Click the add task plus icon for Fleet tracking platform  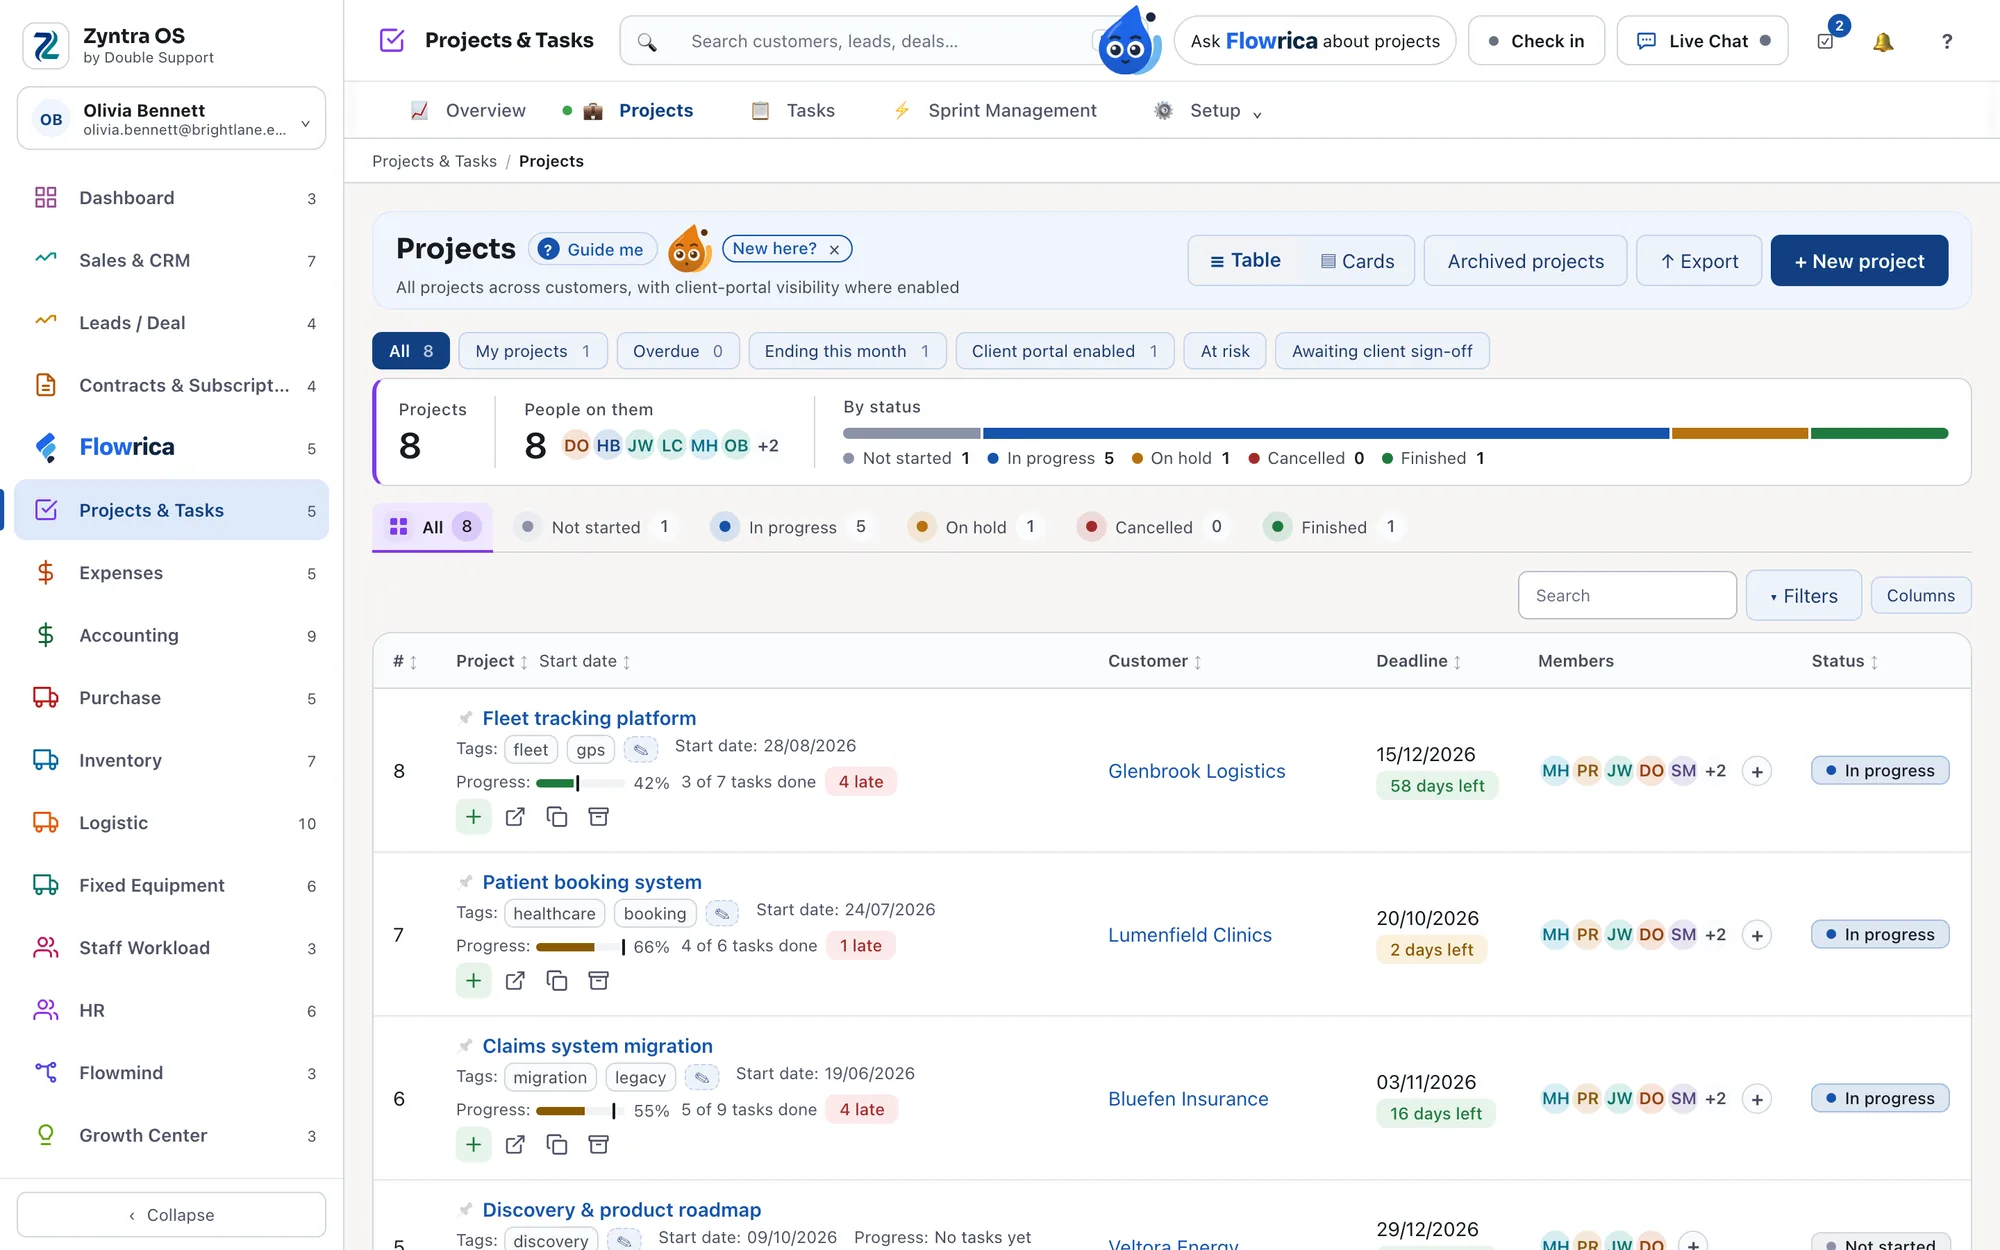pyautogui.click(x=474, y=817)
